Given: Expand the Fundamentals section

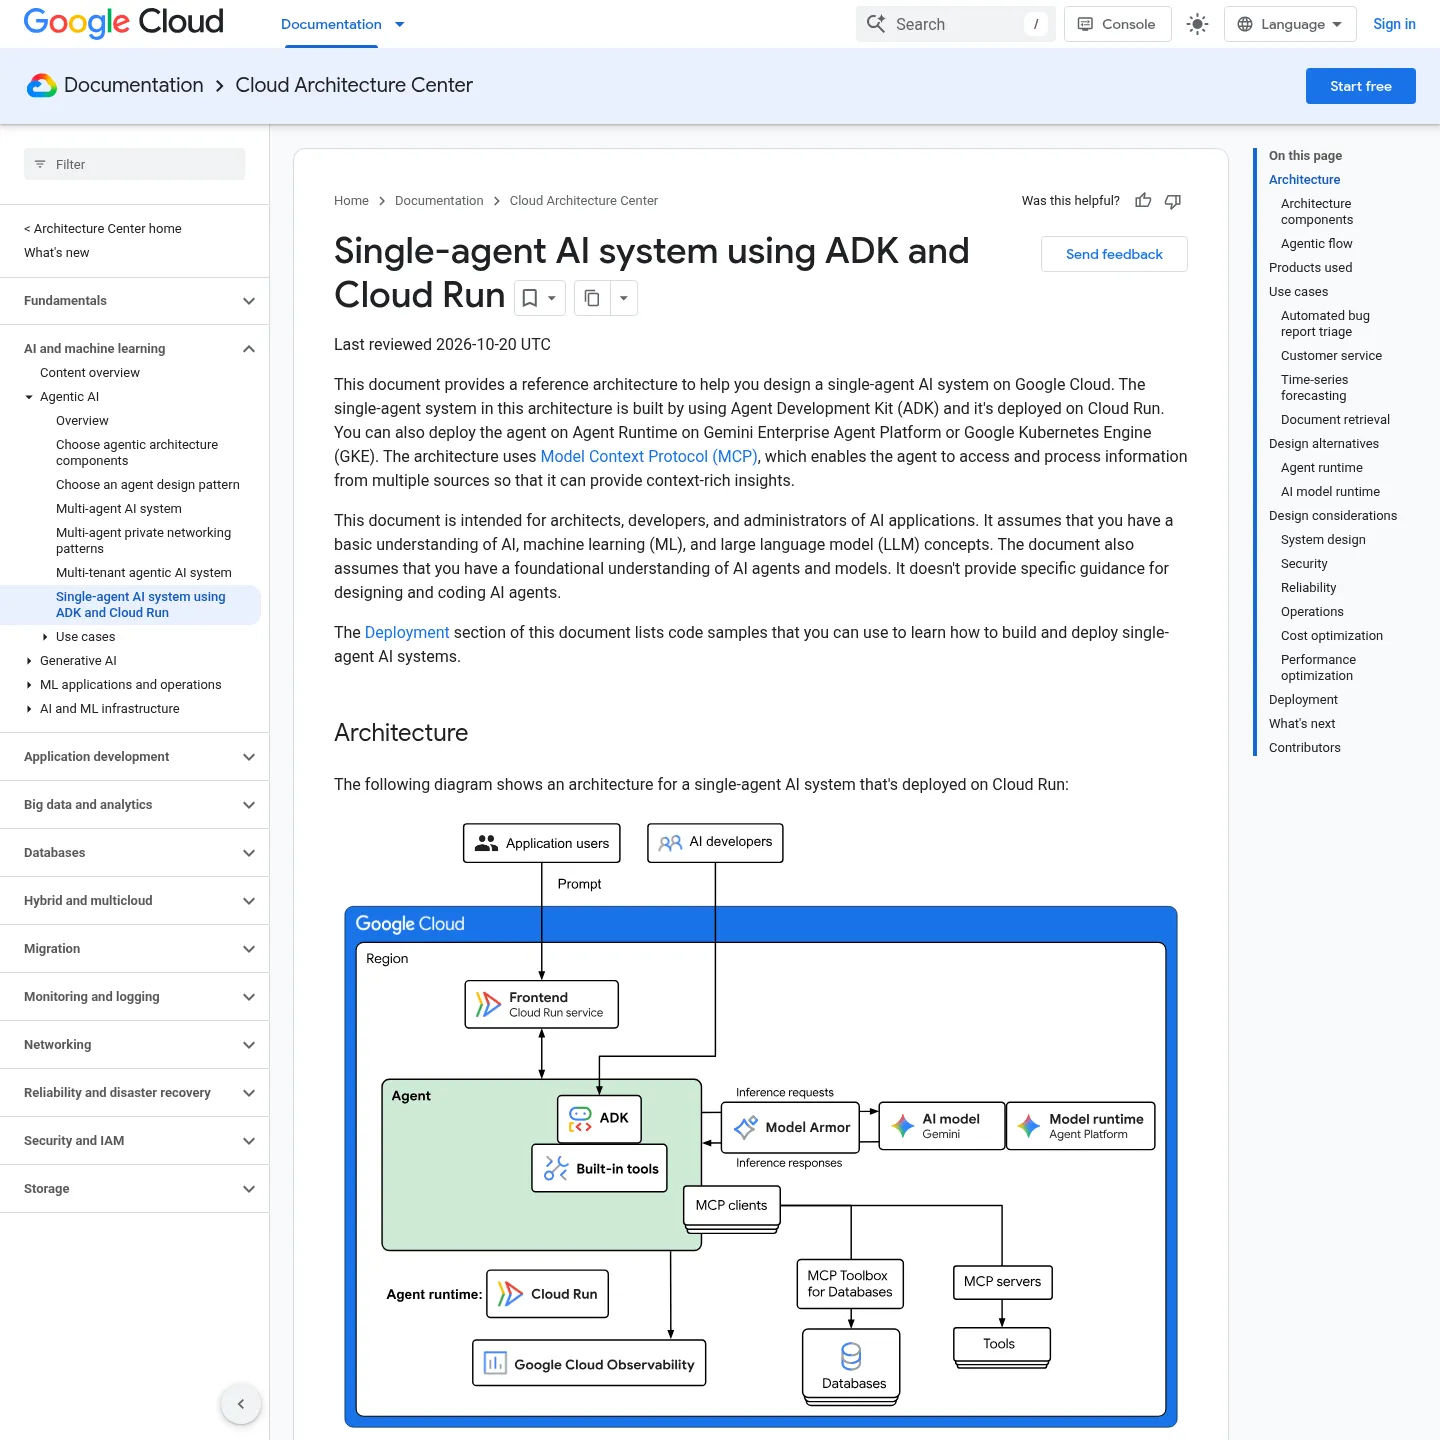Looking at the screenshot, I should [249, 301].
